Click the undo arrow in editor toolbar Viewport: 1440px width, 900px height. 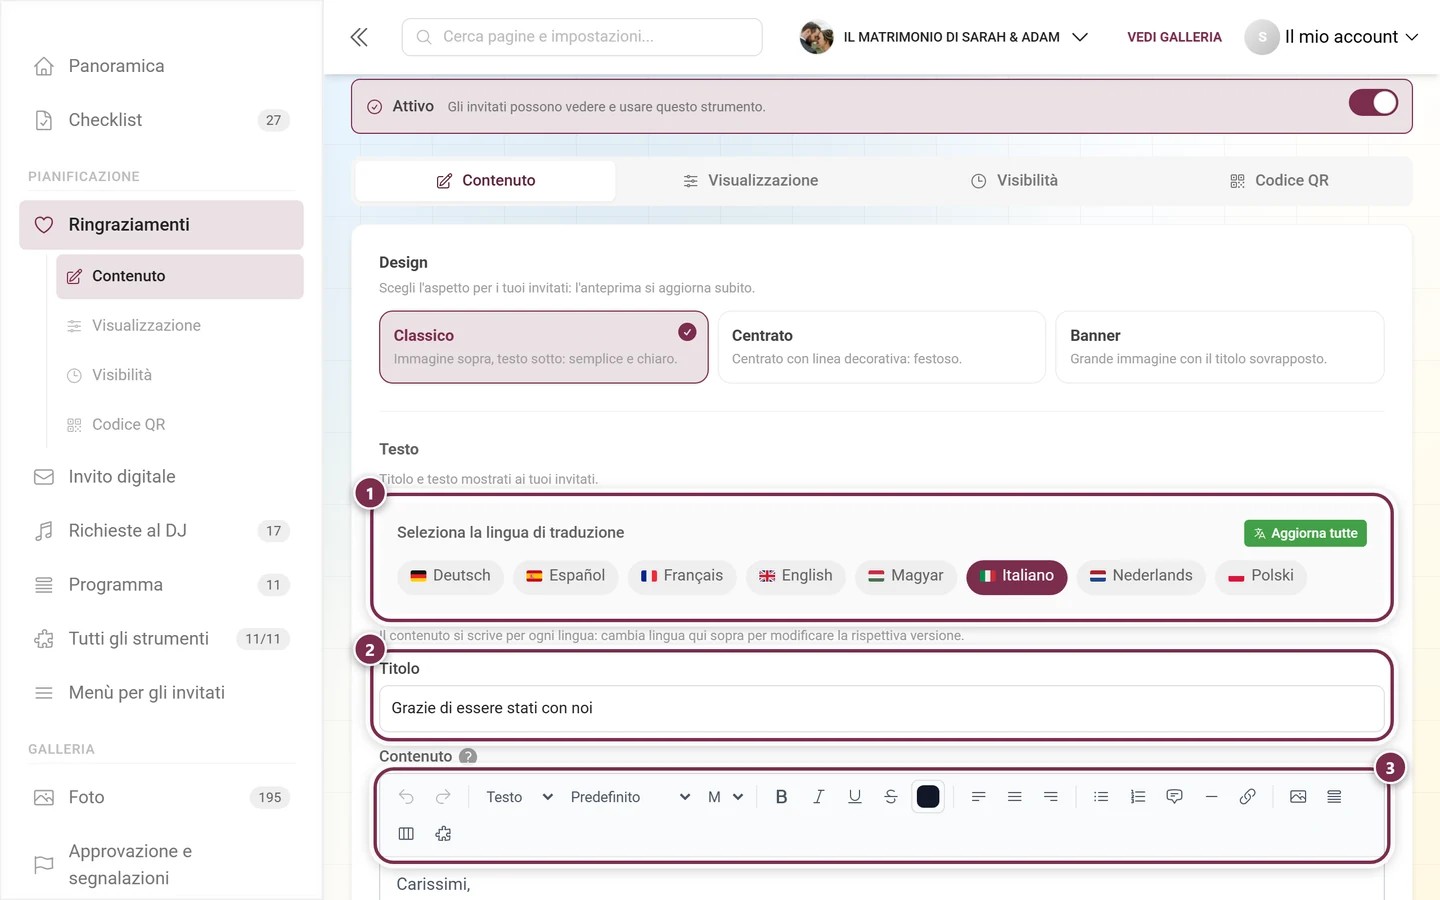pos(406,797)
